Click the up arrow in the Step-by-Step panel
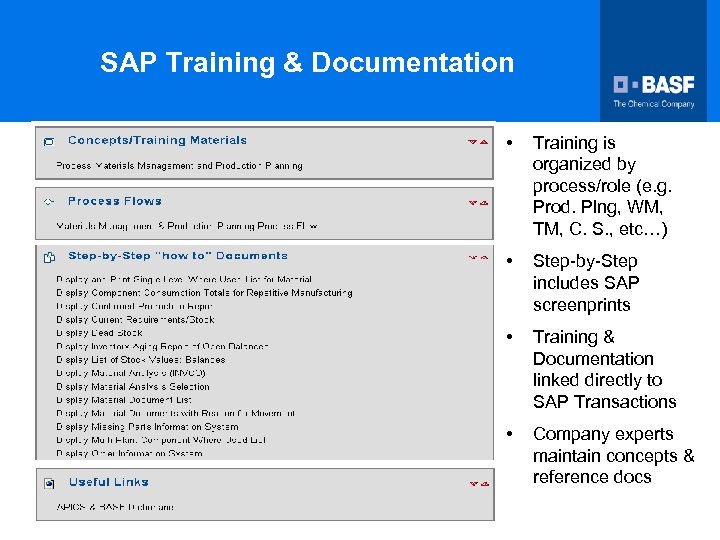 tap(484, 258)
